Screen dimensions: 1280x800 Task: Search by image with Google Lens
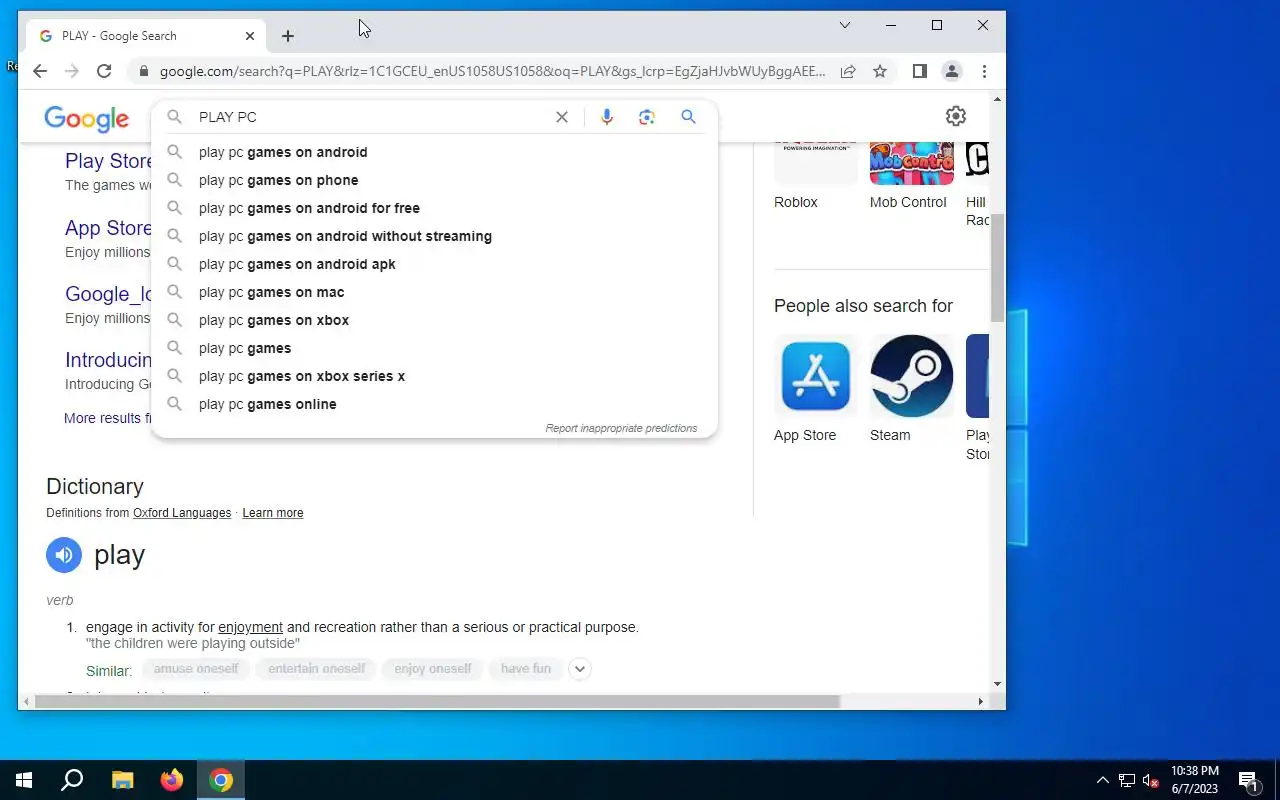[647, 117]
